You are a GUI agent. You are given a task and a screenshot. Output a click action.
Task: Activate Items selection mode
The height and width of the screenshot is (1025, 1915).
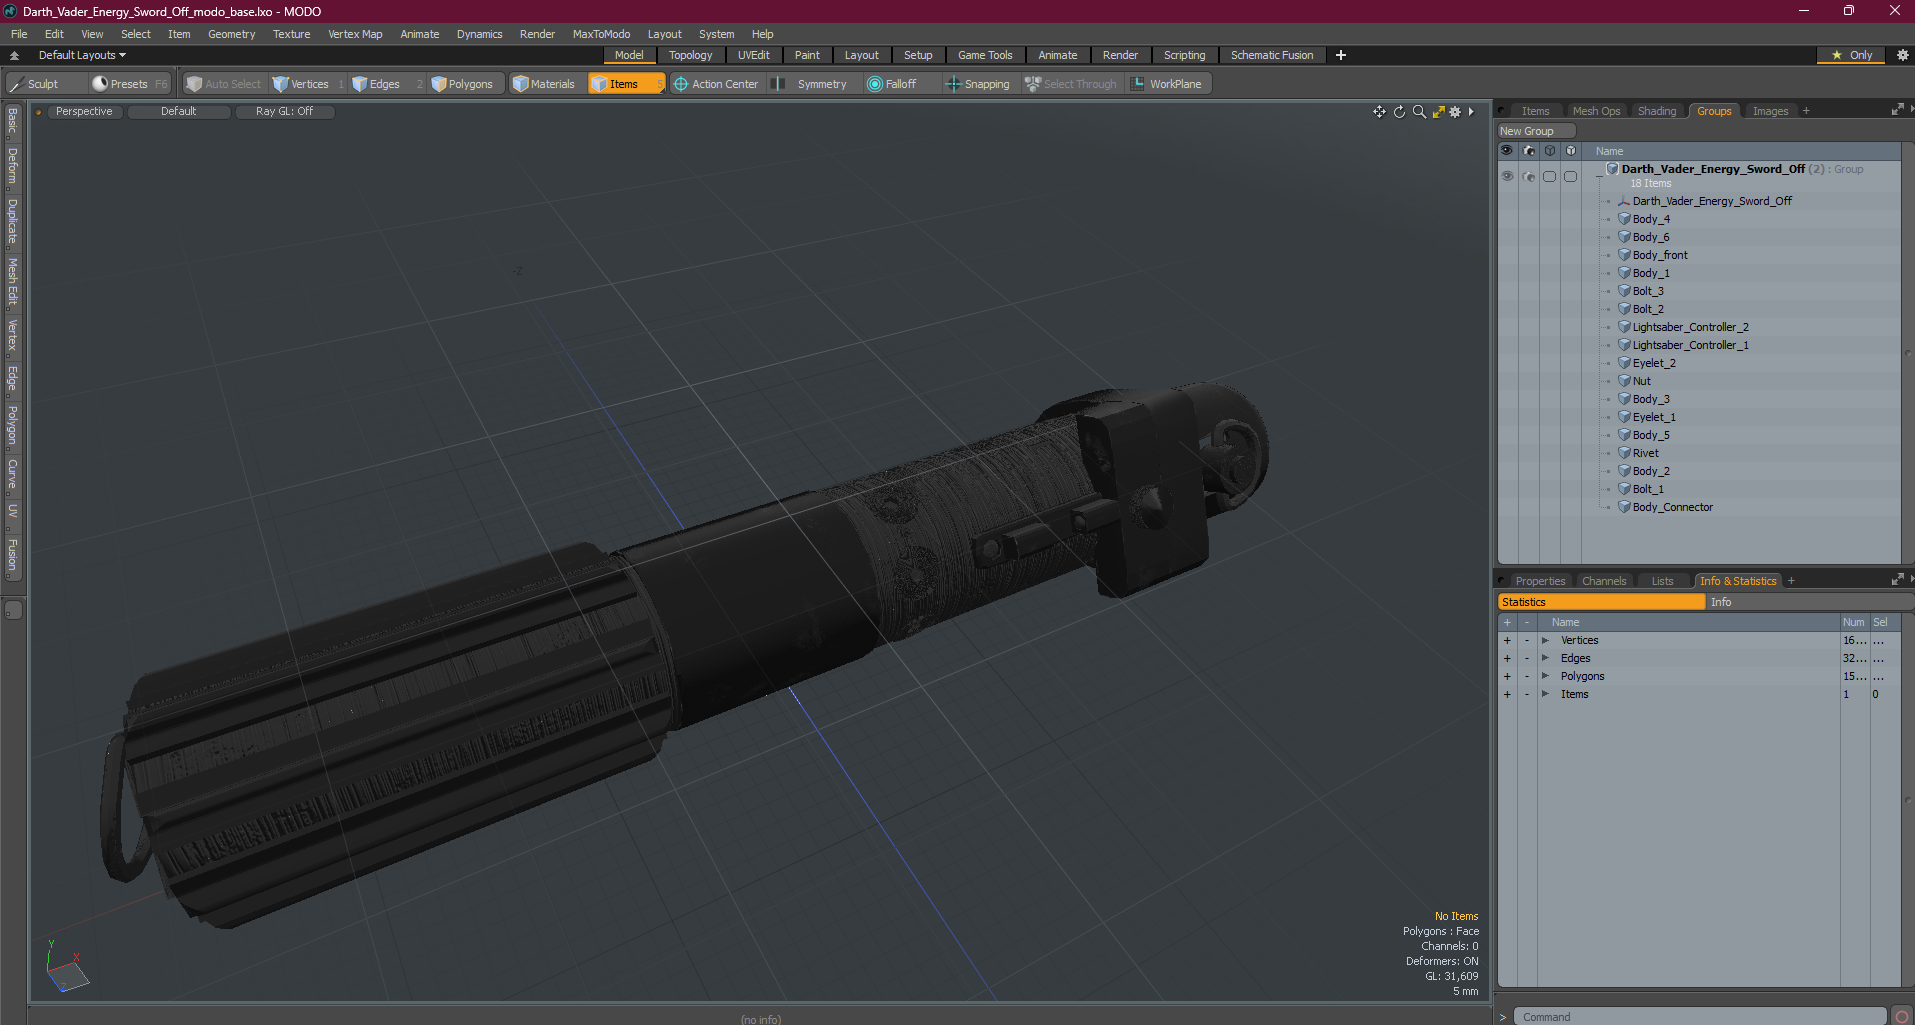coord(625,84)
